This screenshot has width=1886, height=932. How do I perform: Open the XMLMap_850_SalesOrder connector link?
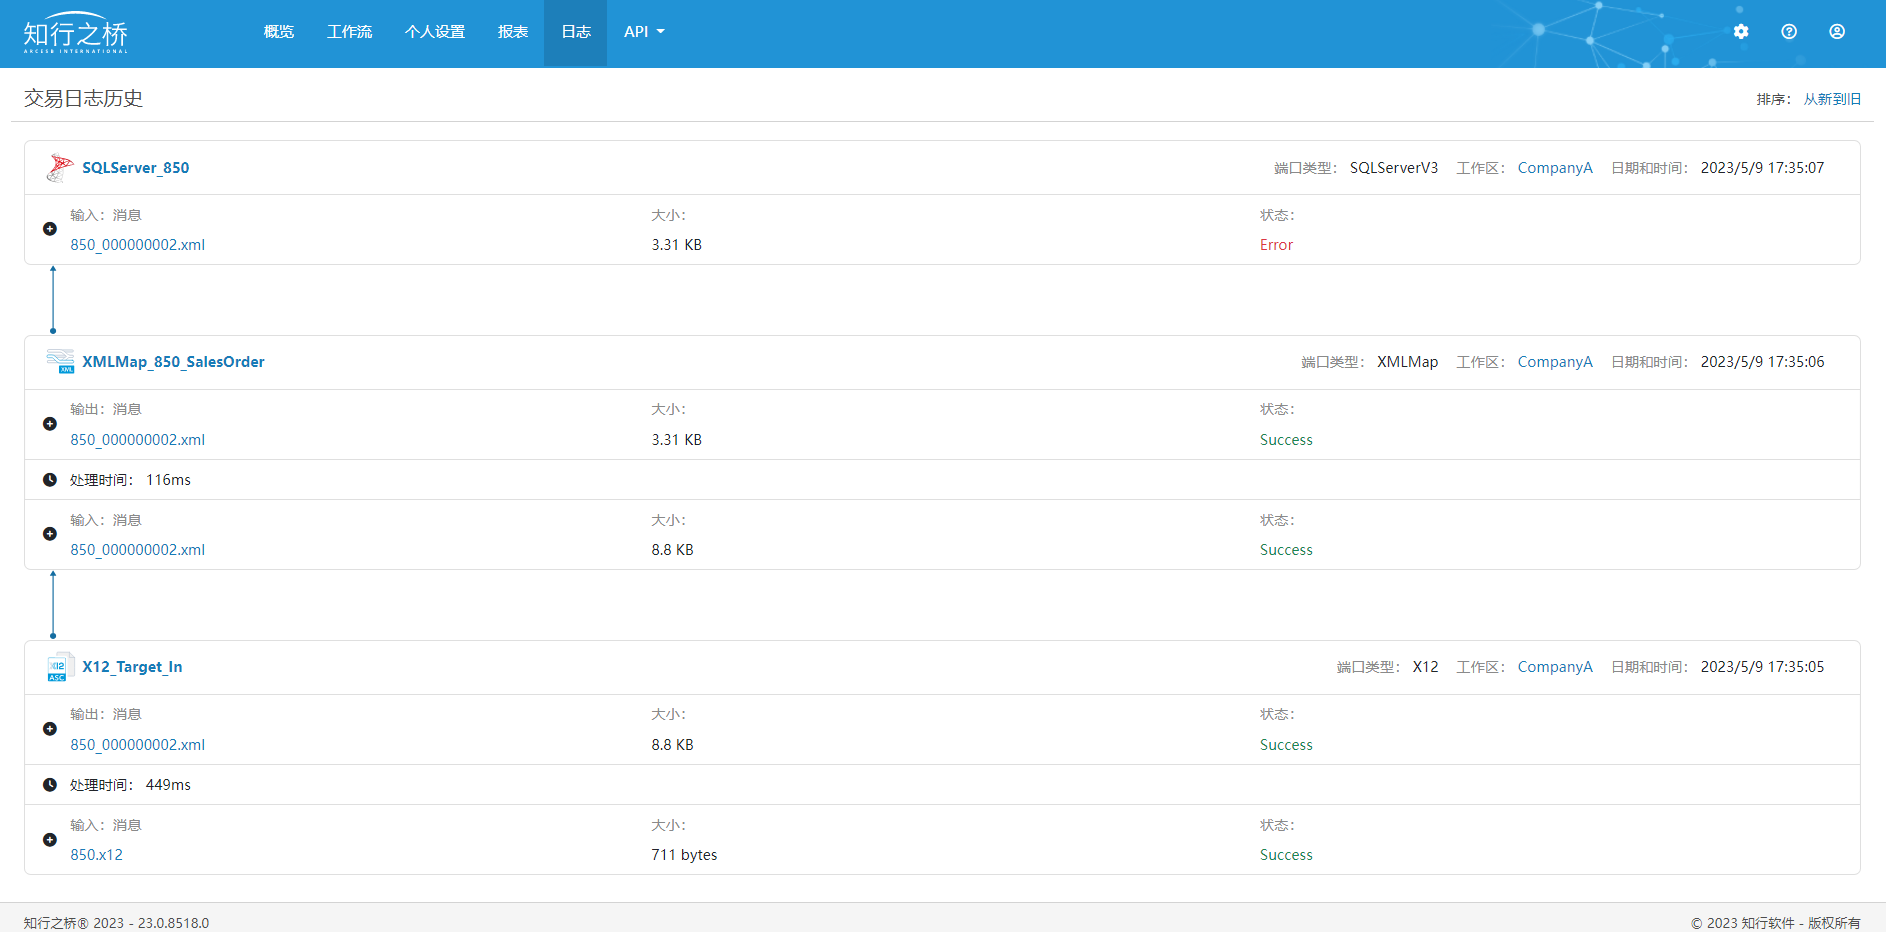tap(173, 362)
